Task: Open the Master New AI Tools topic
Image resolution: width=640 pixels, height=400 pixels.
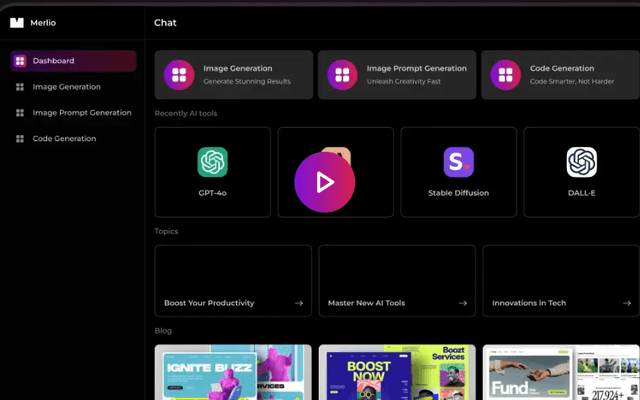Action: [x=397, y=281]
